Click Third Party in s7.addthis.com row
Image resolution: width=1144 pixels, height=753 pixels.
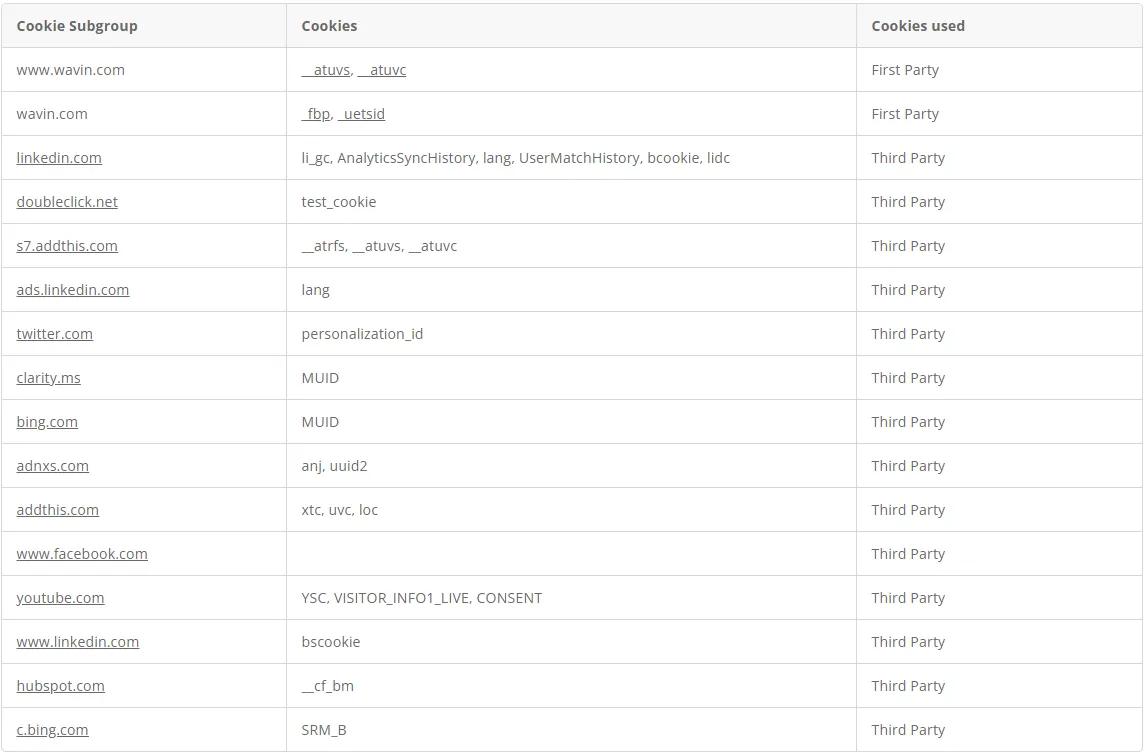coord(908,246)
